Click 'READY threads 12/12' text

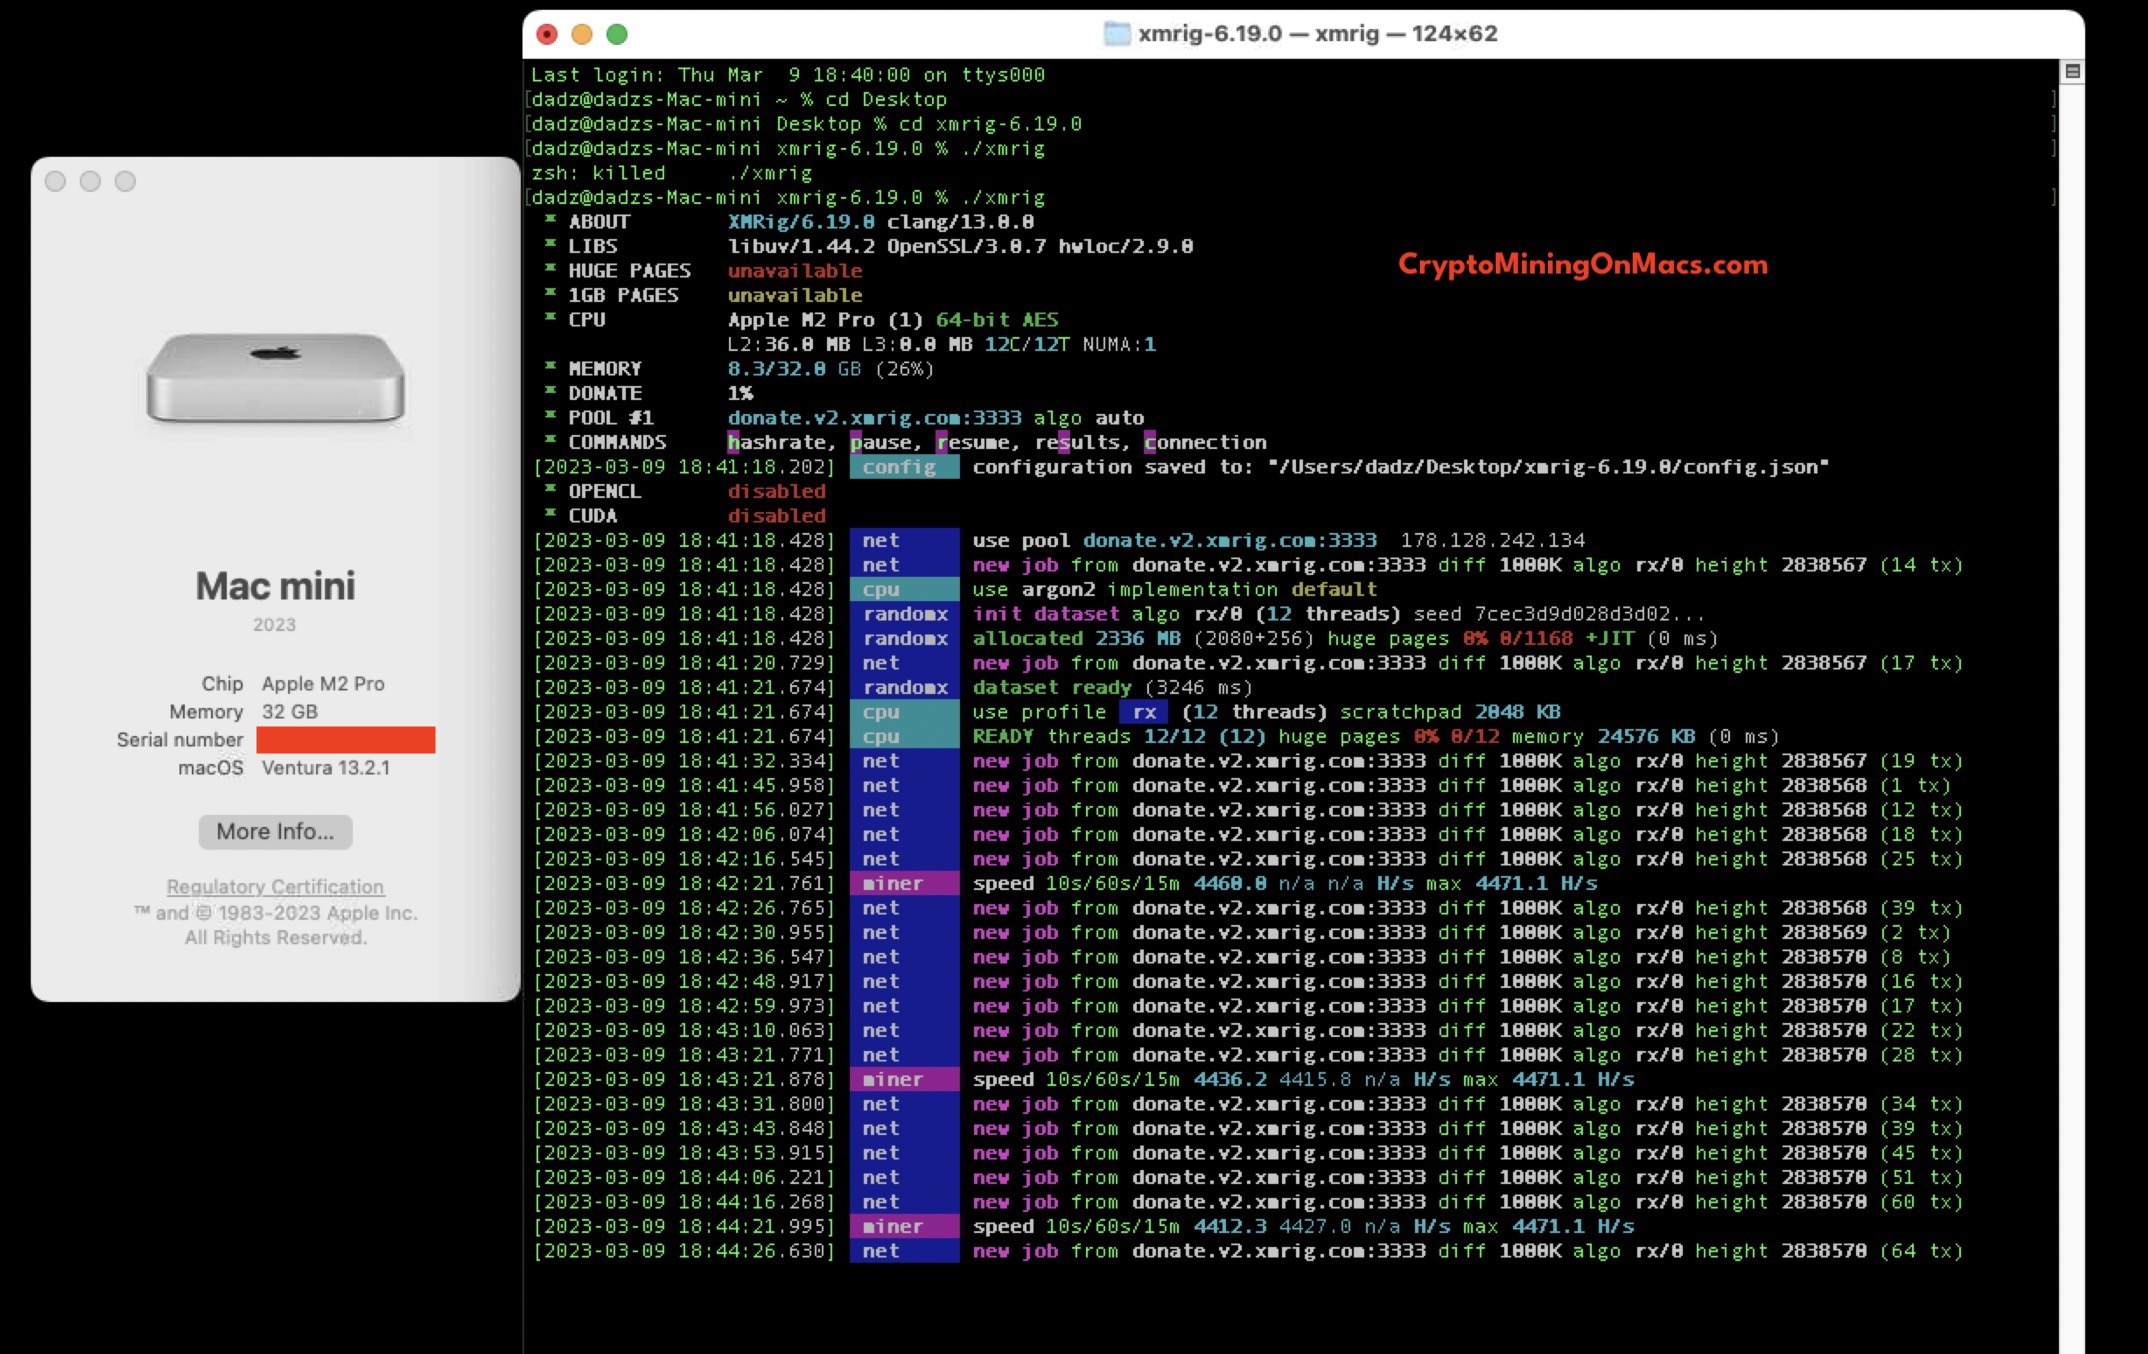point(1089,737)
